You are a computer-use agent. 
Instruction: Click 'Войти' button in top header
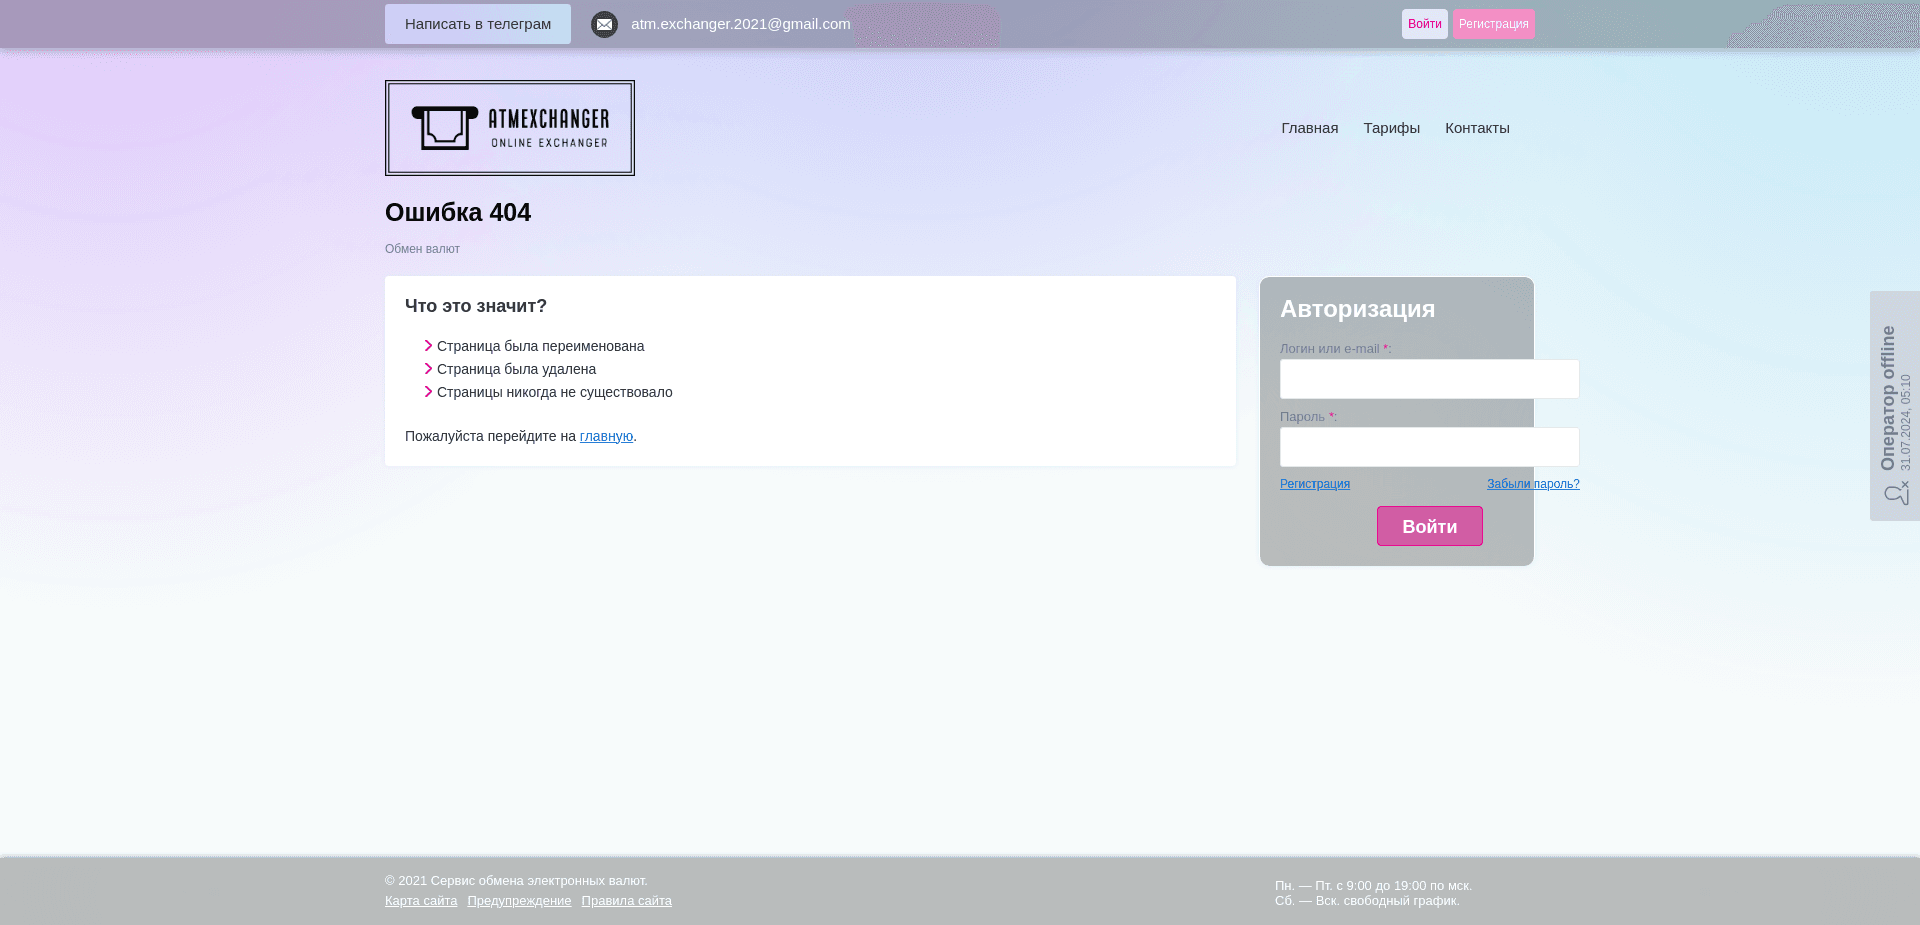click(1425, 23)
